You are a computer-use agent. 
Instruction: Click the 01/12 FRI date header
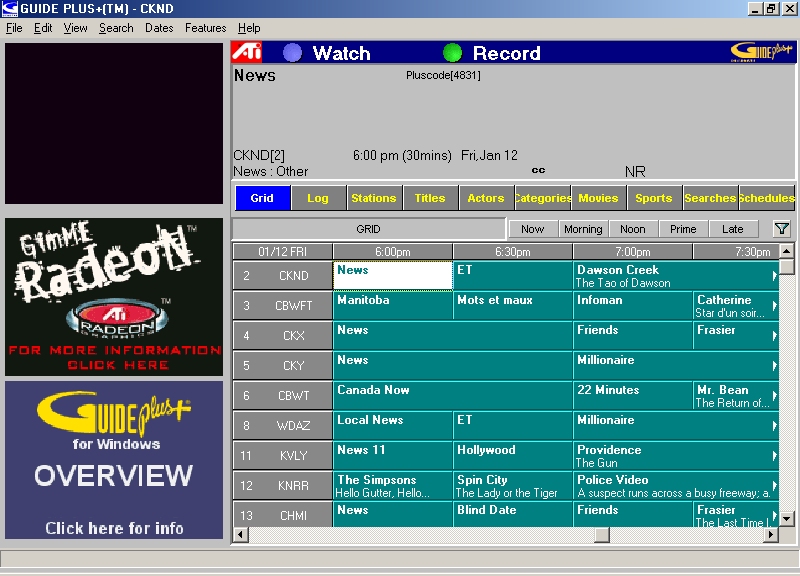point(283,252)
